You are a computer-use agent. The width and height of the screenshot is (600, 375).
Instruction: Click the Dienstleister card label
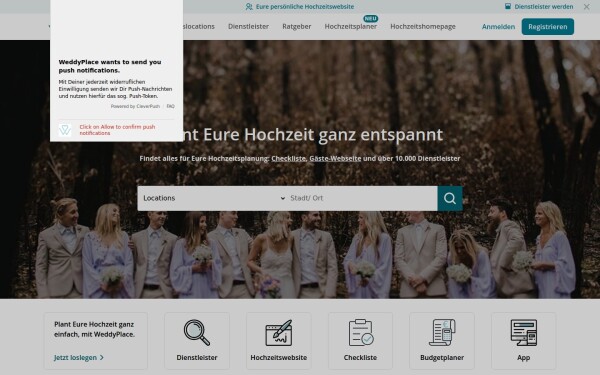(x=197, y=357)
